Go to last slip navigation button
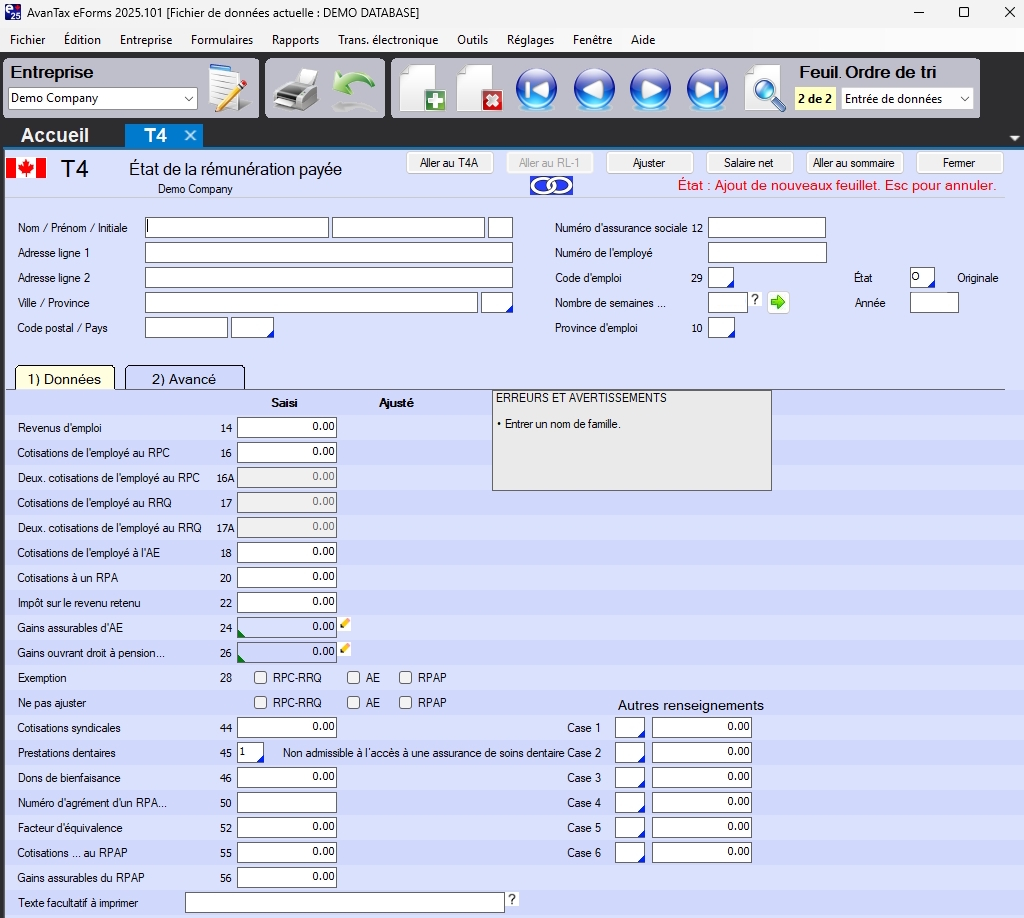This screenshot has height=918, width=1024. click(707, 89)
